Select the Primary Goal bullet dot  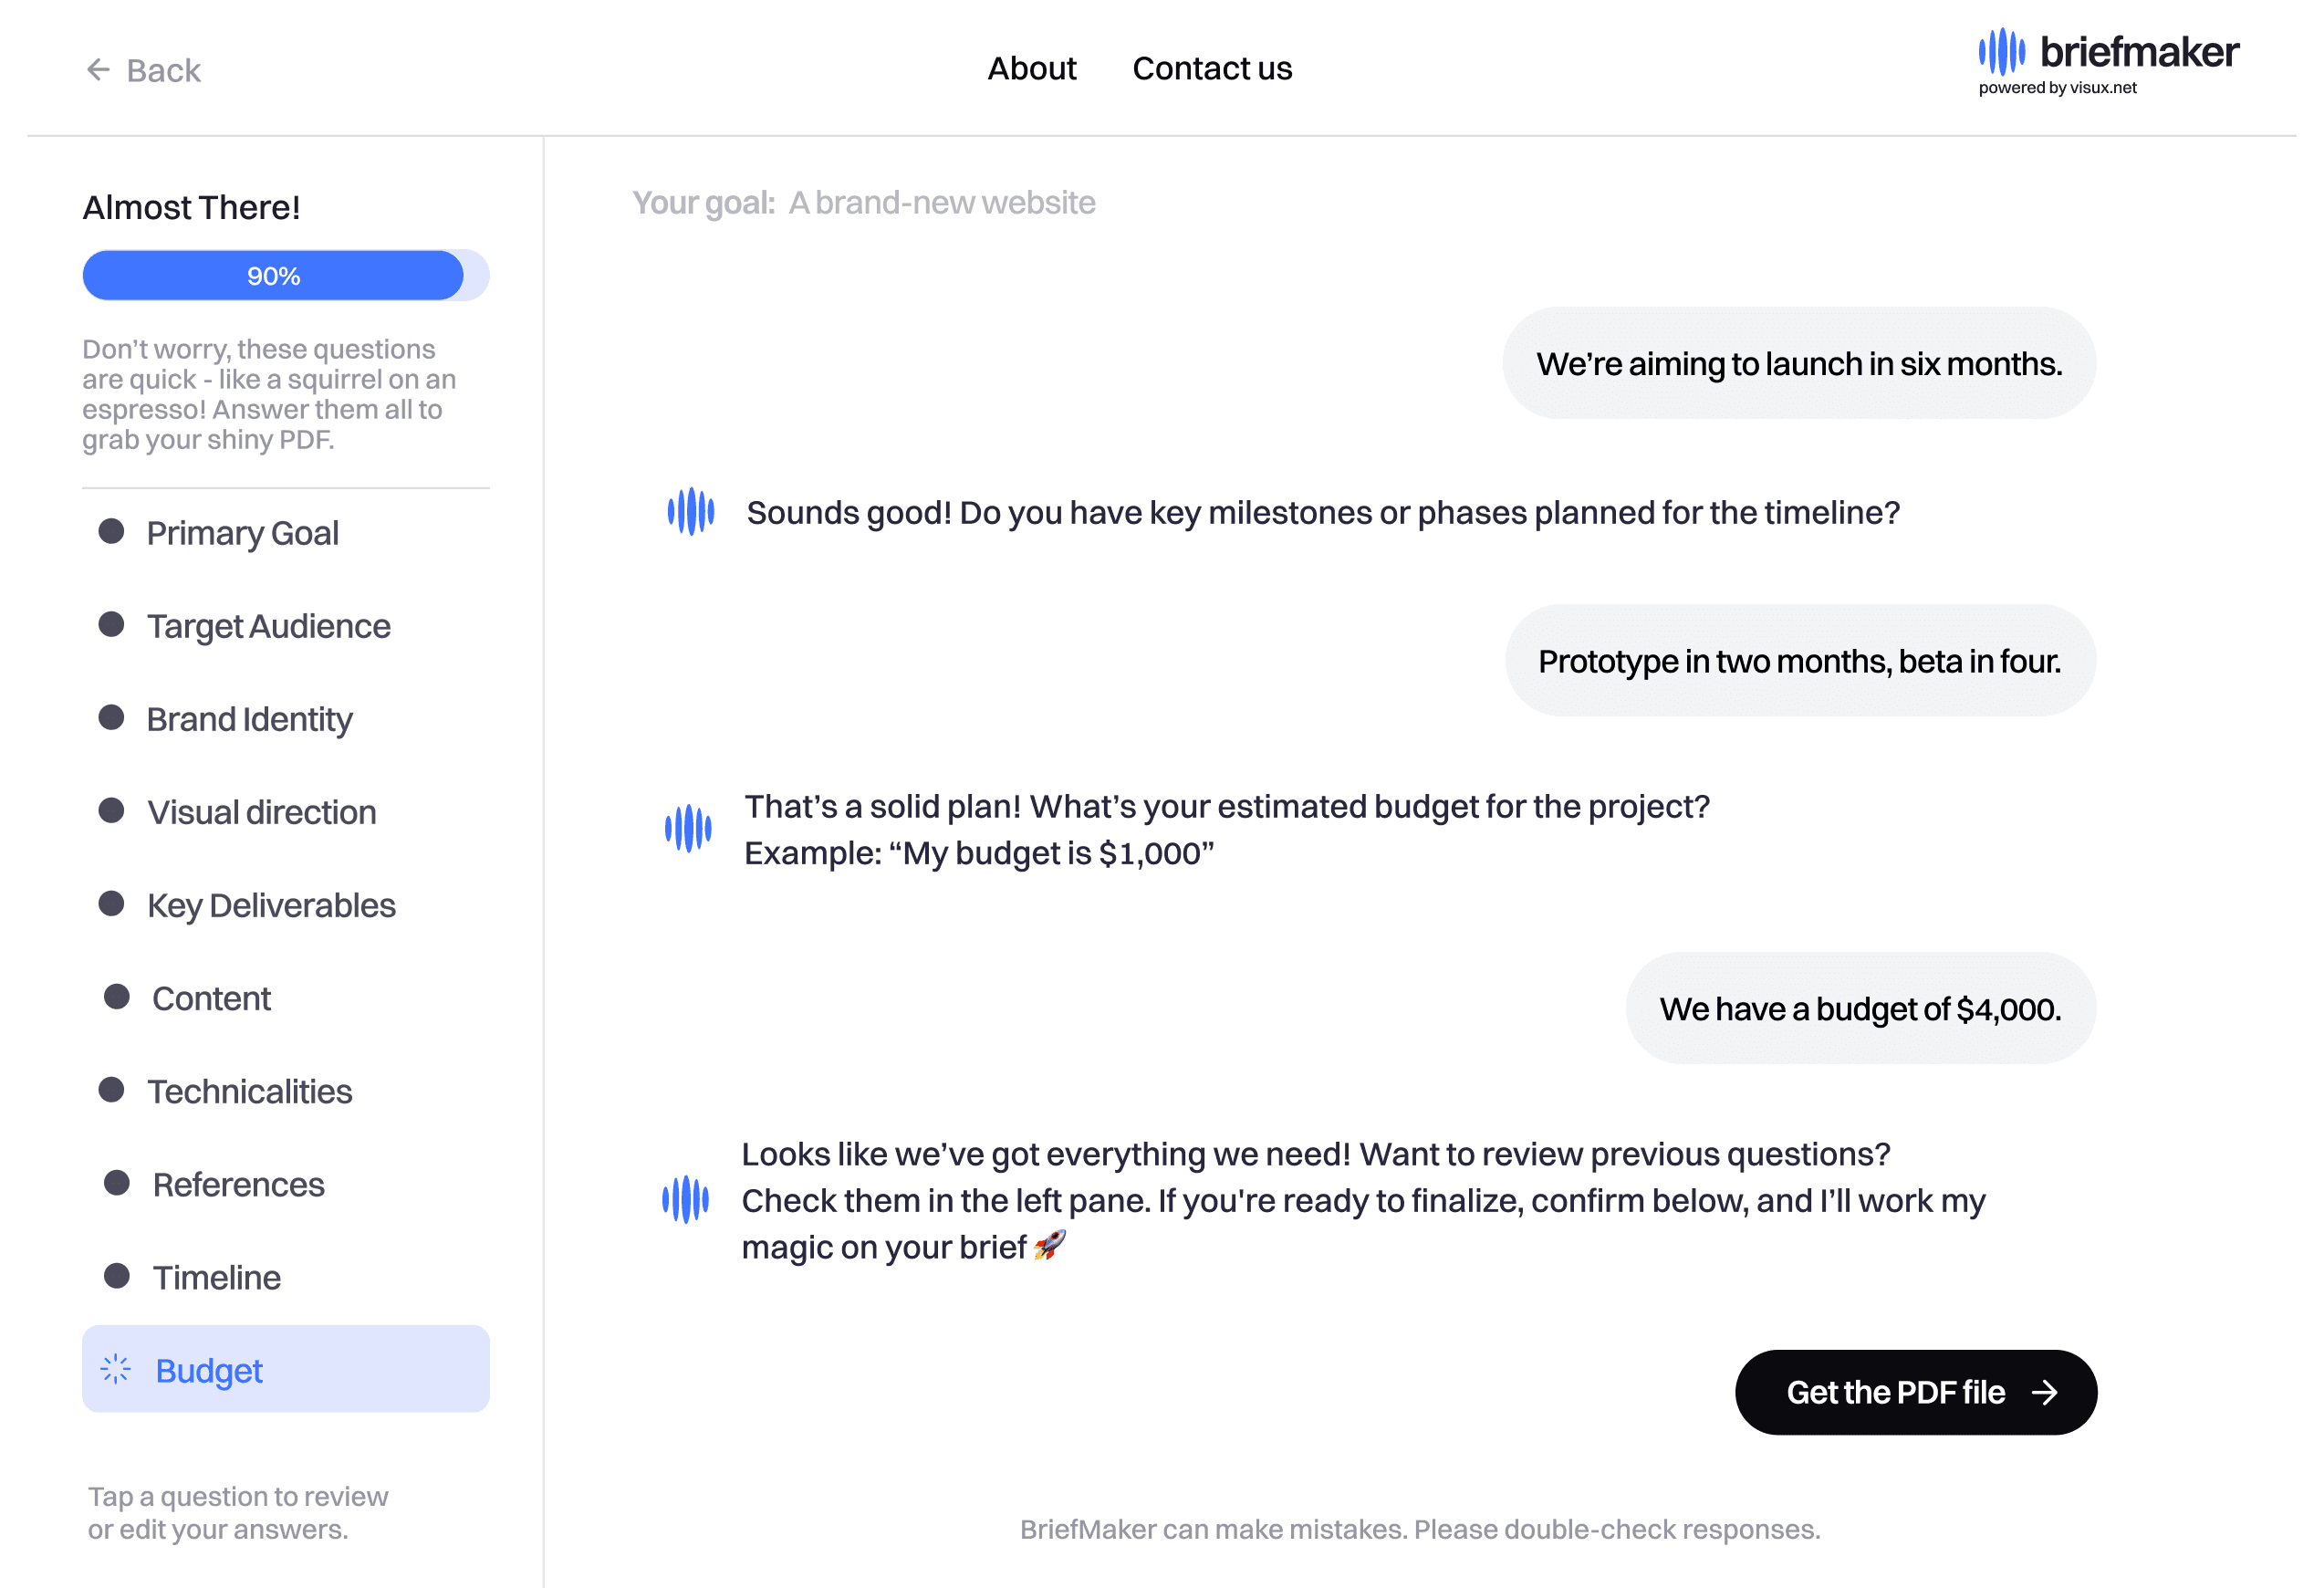click(x=111, y=531)
